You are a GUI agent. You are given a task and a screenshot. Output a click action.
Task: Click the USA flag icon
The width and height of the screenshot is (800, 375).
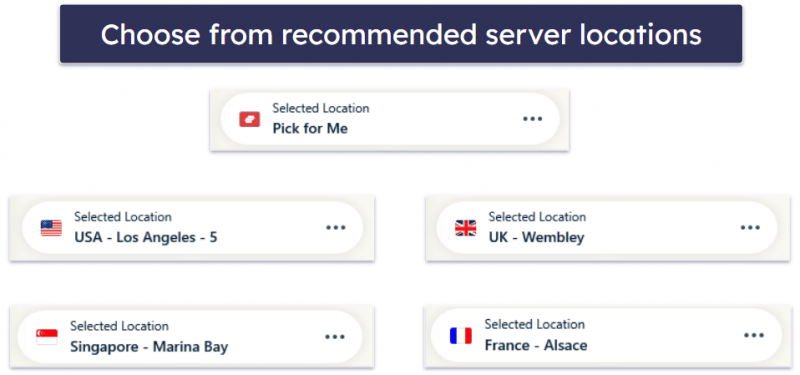coord(51,228)
